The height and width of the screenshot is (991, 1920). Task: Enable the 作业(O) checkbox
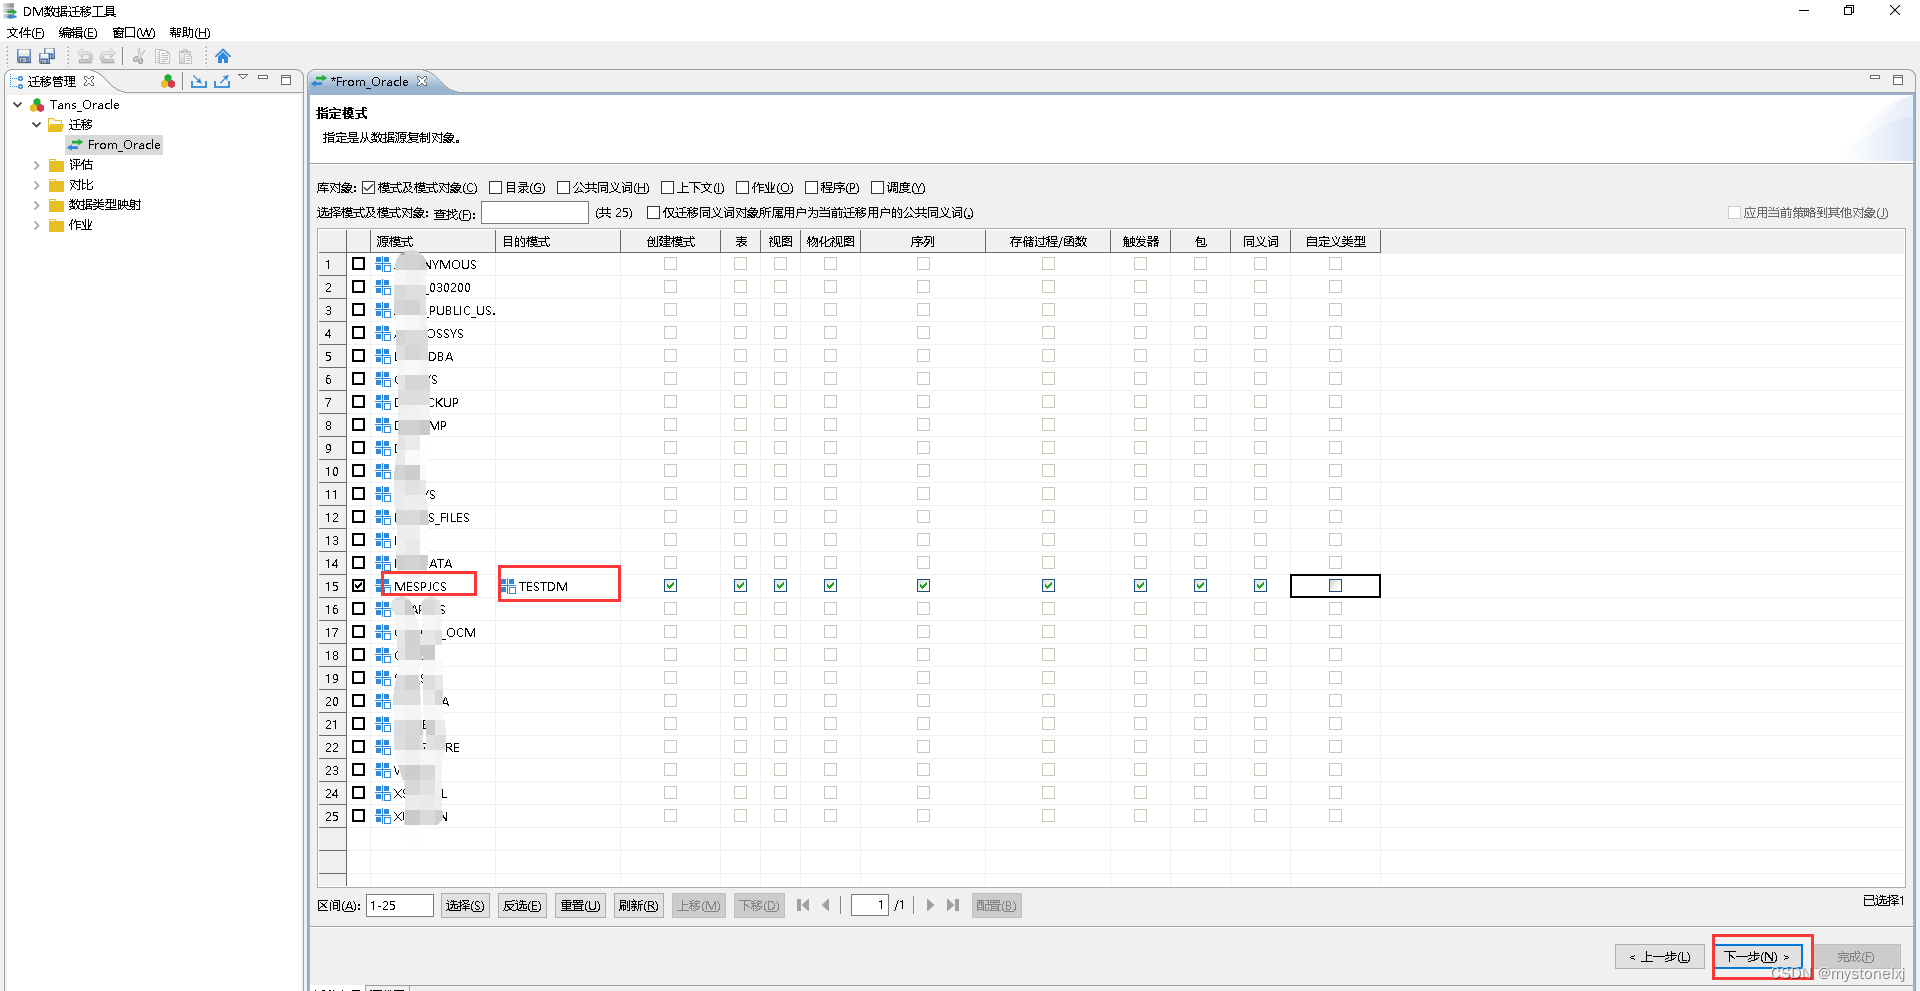tap(743, 187)
